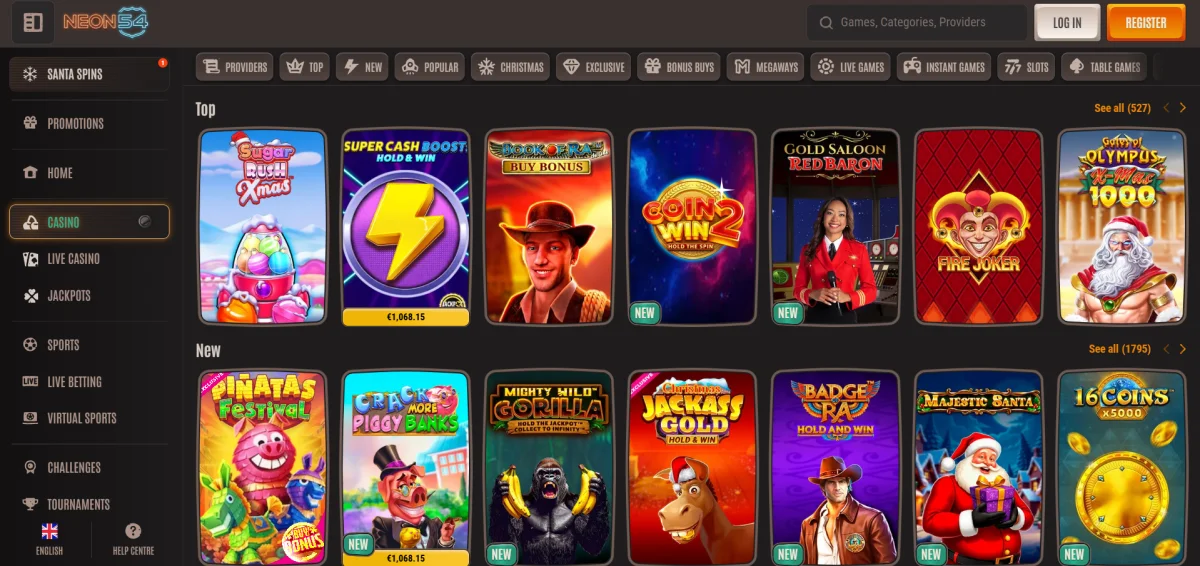Image resolution: width=1200 pixels, height=566 pixels.
Task: Open the Coin Win 2 game
Action: [x=692, y=227]
